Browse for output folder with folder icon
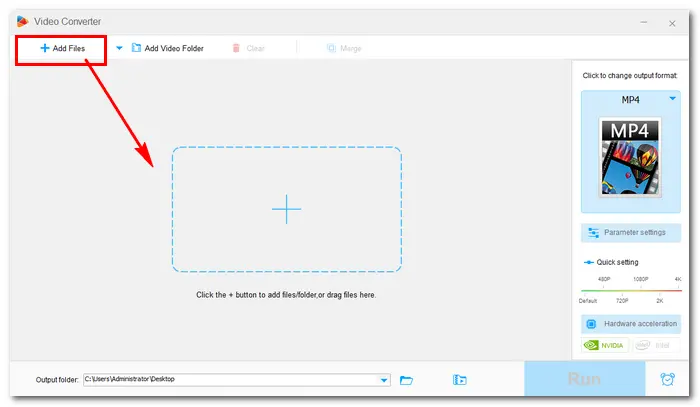Image resolution: width=700 pixels, height=407 pixels. 406,380
